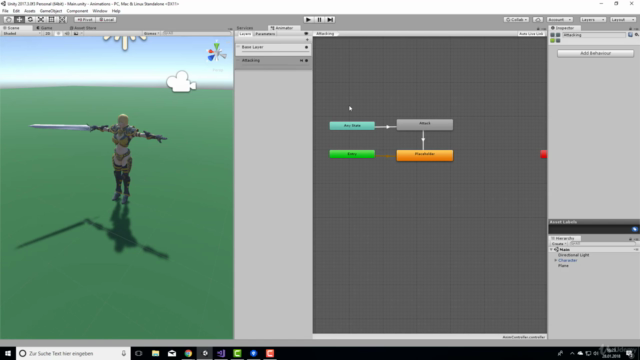Open the Shaded draw mode dropdown
Screen dimensions: 640x360
pos(22,33)
